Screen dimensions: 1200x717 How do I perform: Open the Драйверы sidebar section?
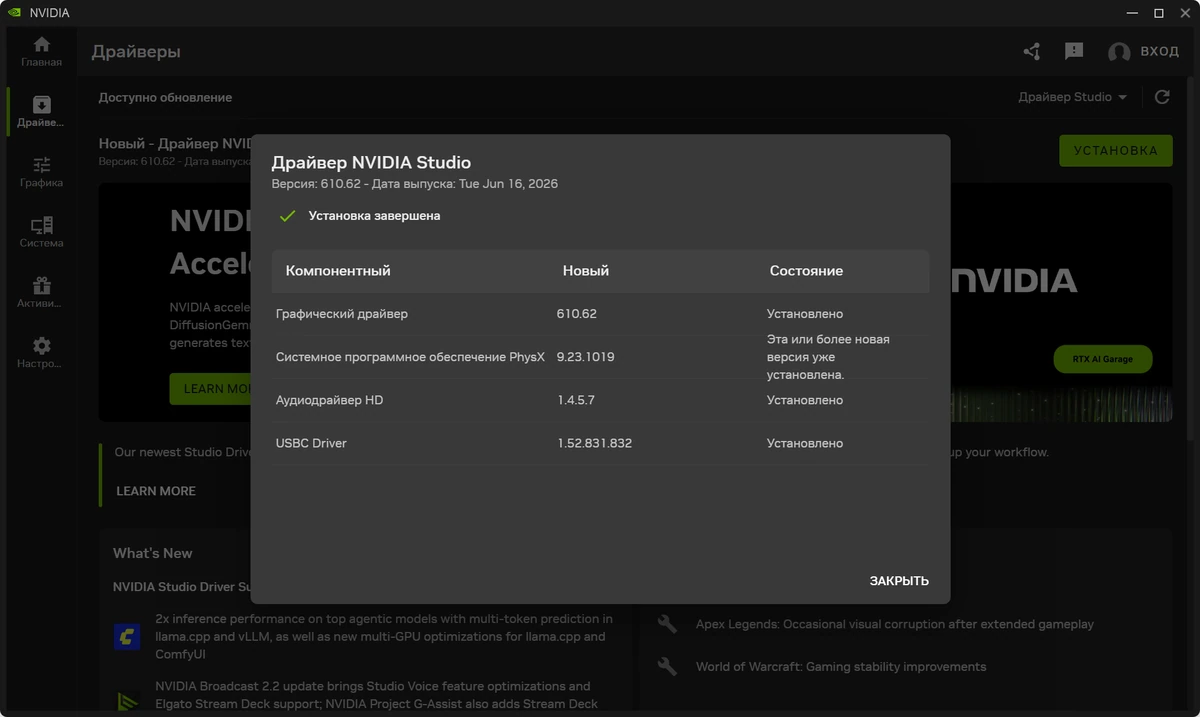point(41,112)
